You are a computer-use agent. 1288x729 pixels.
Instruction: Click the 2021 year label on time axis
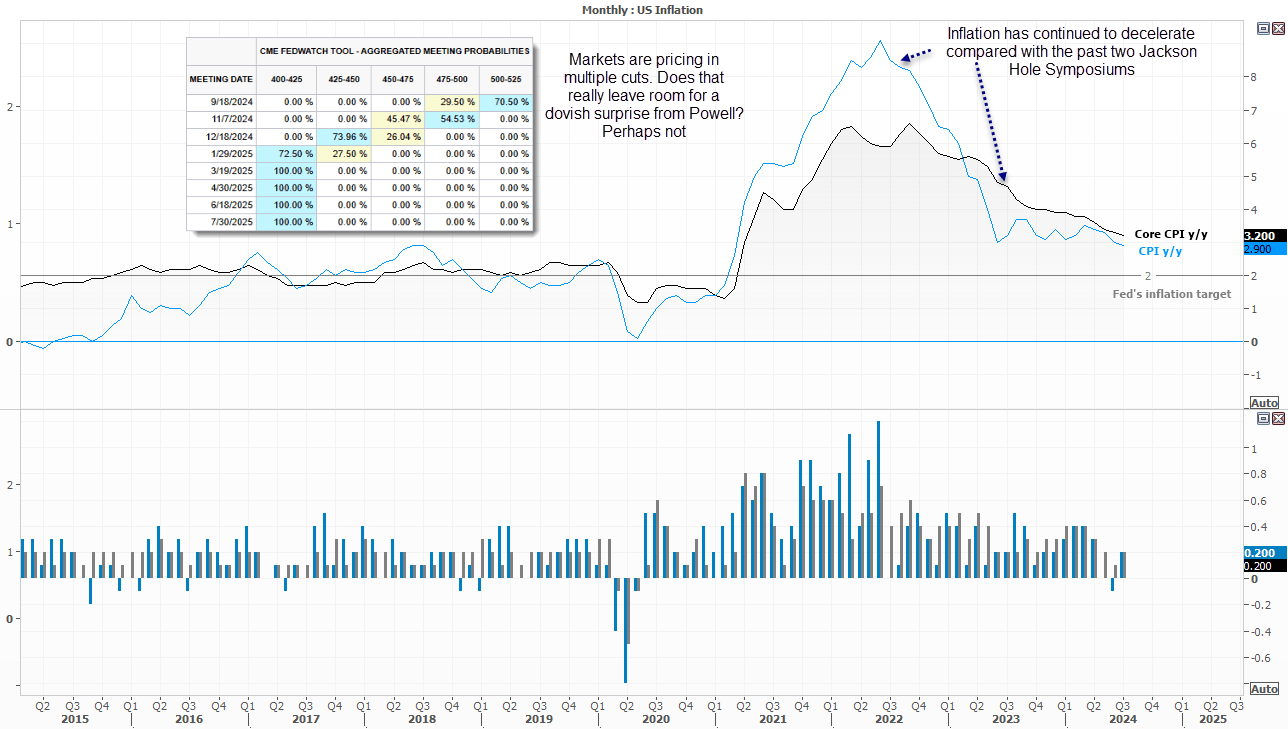coord(772,718)
